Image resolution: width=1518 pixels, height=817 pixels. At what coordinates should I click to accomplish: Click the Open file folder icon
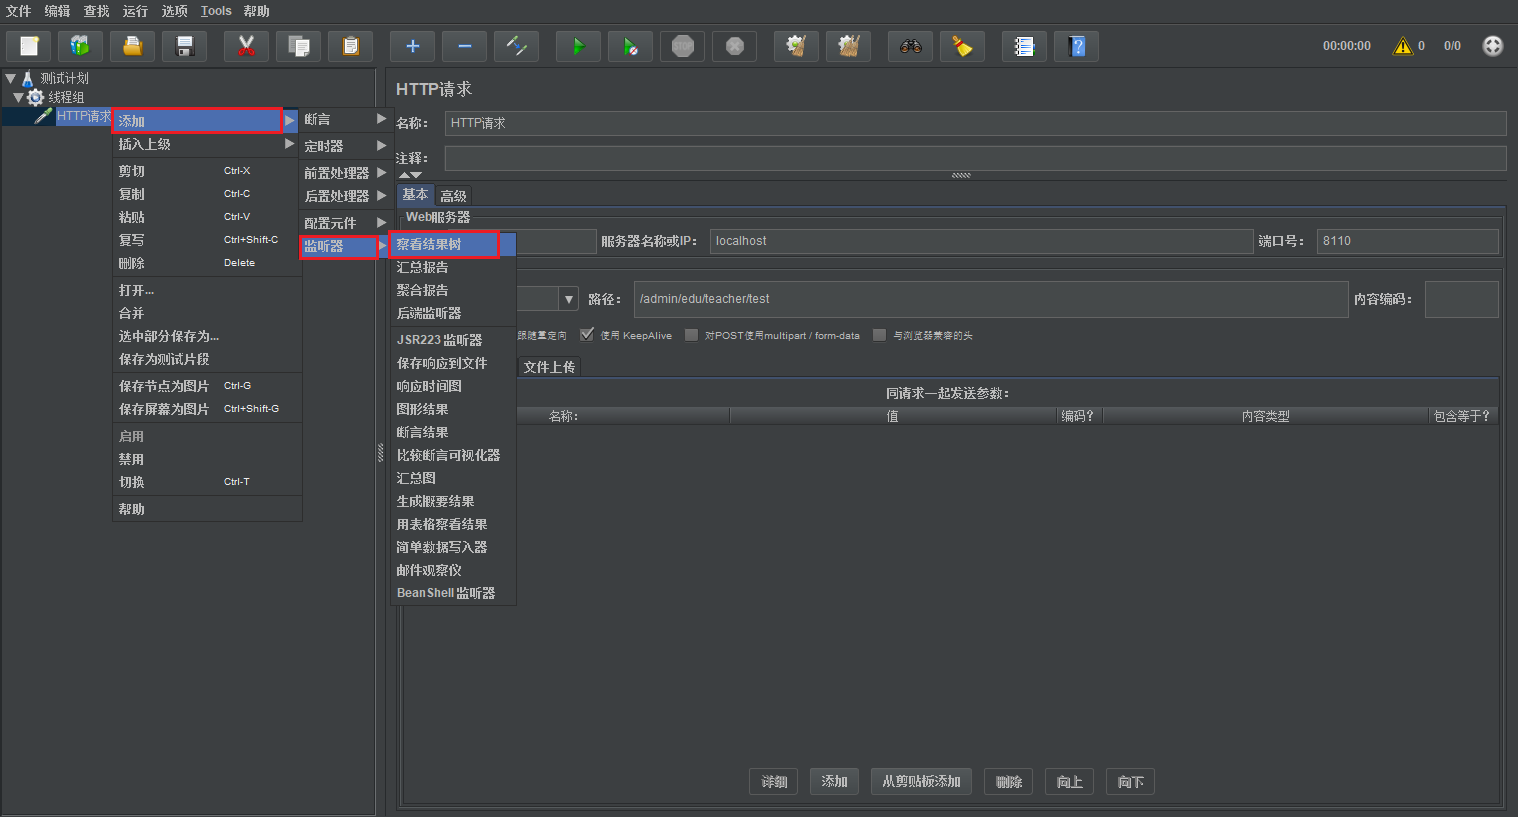[x=132, y=46]
